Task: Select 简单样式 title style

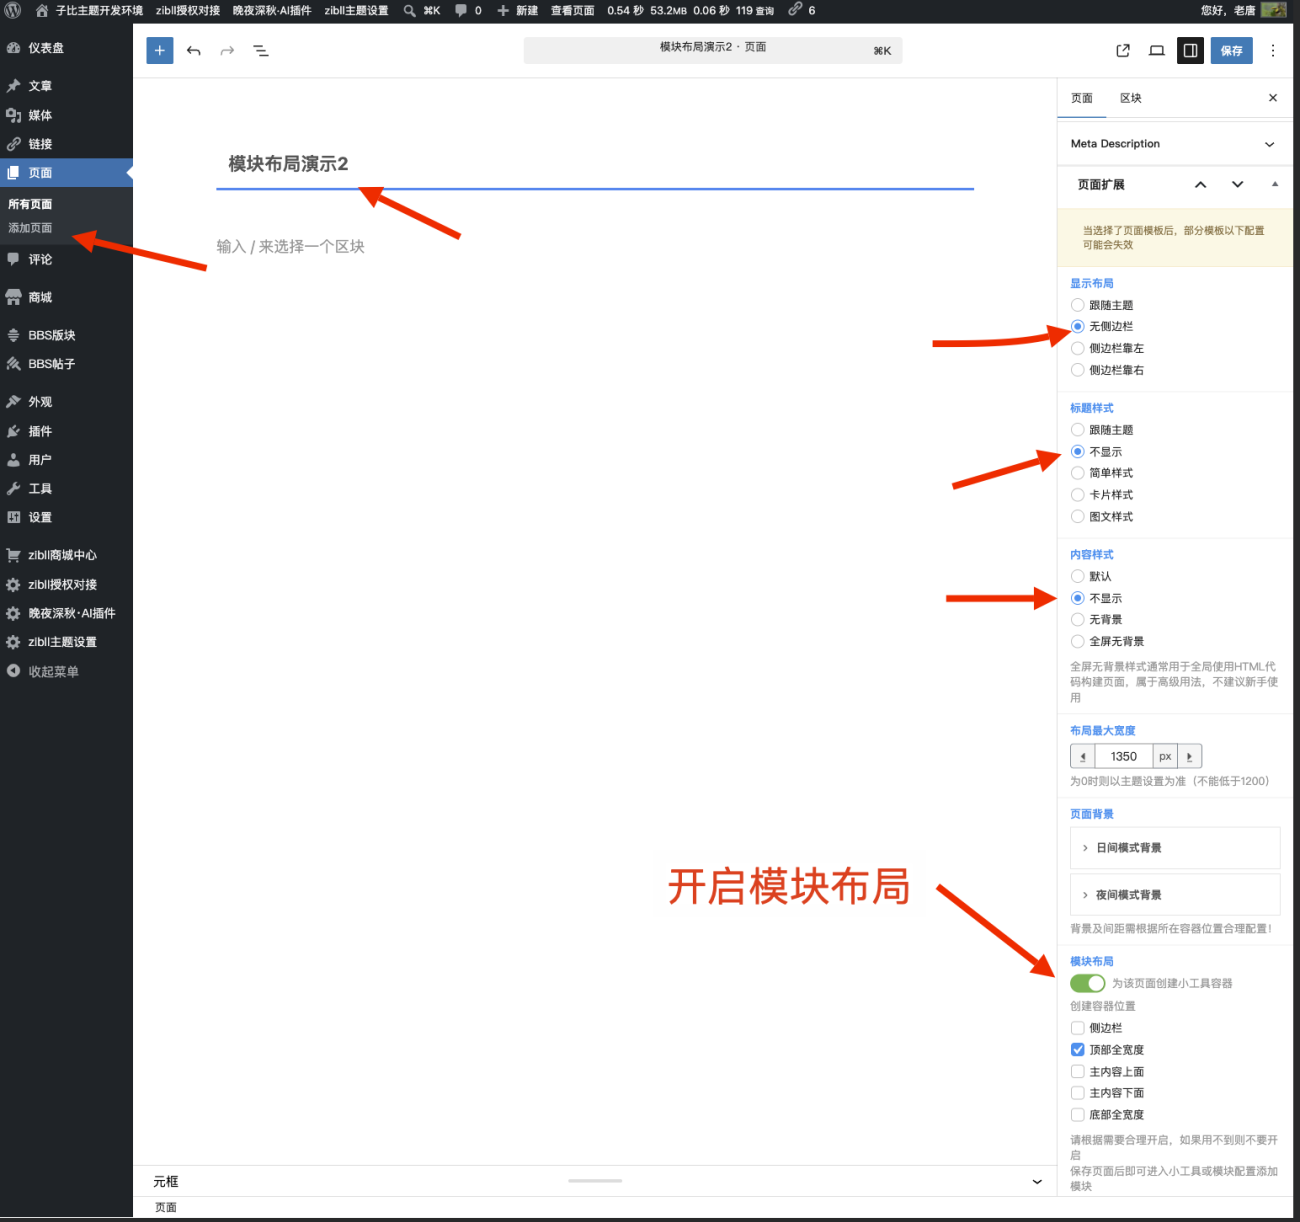Action: (1078, 473)
